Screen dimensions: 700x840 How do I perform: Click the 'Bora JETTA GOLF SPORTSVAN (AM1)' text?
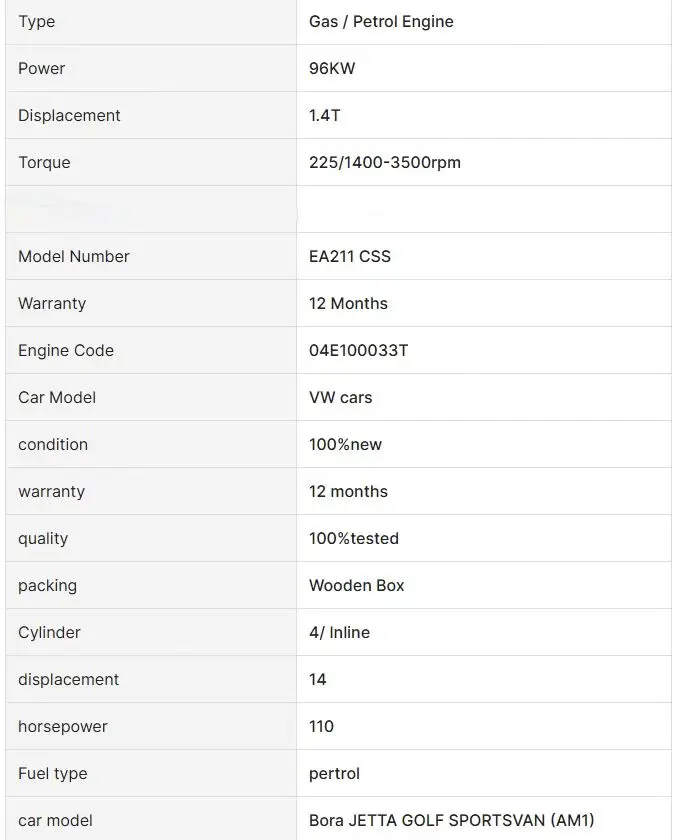click(x=452, y=820)
